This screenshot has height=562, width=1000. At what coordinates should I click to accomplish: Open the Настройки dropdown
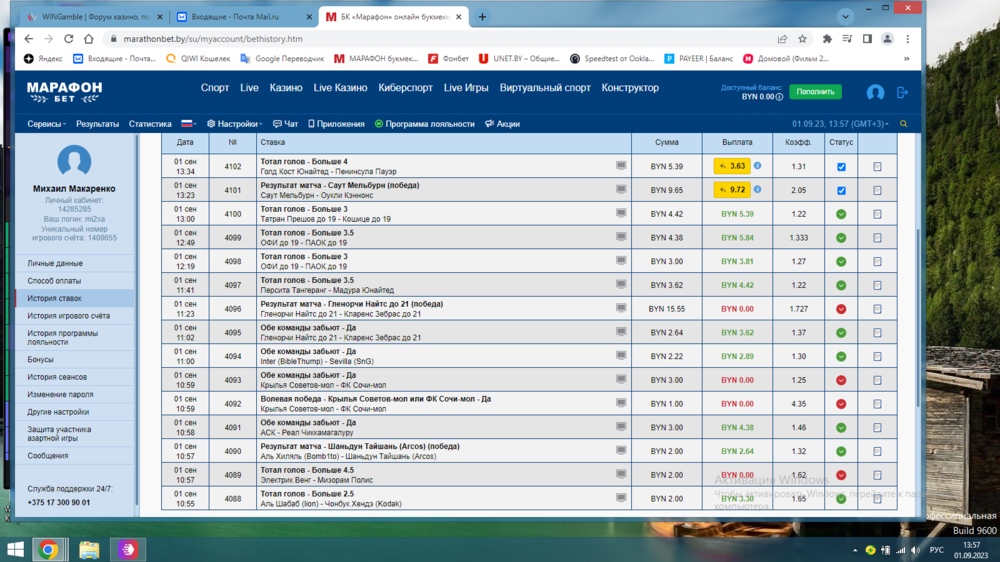pos(236,124)
